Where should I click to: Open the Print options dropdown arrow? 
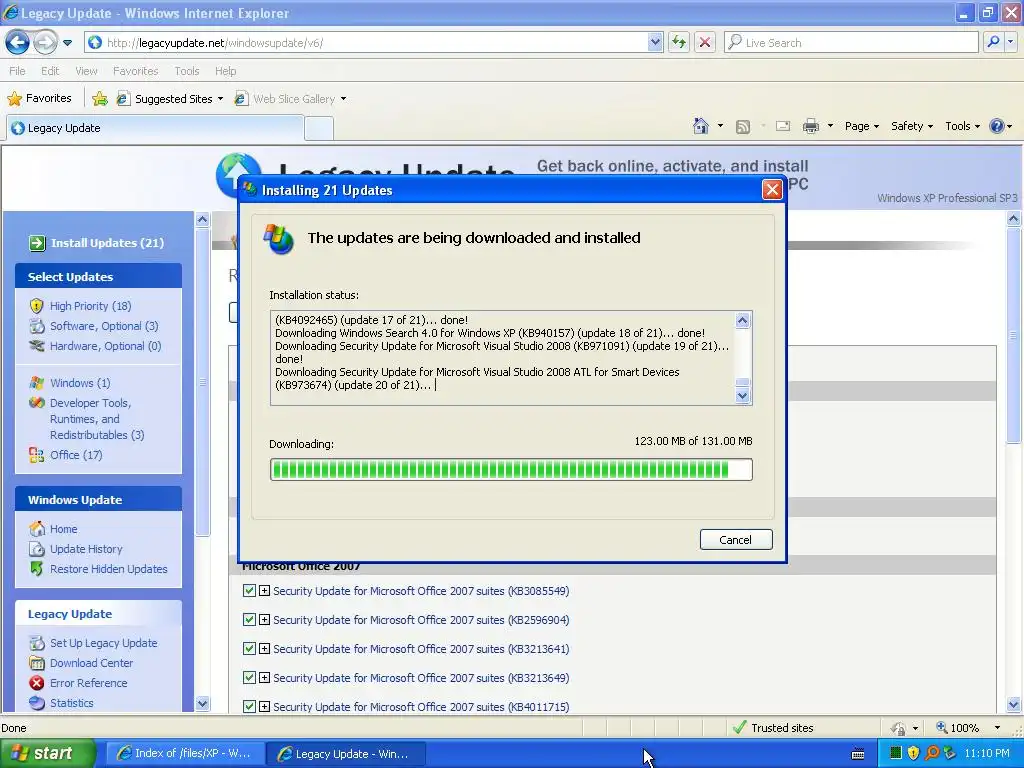(x=830, y=126)
